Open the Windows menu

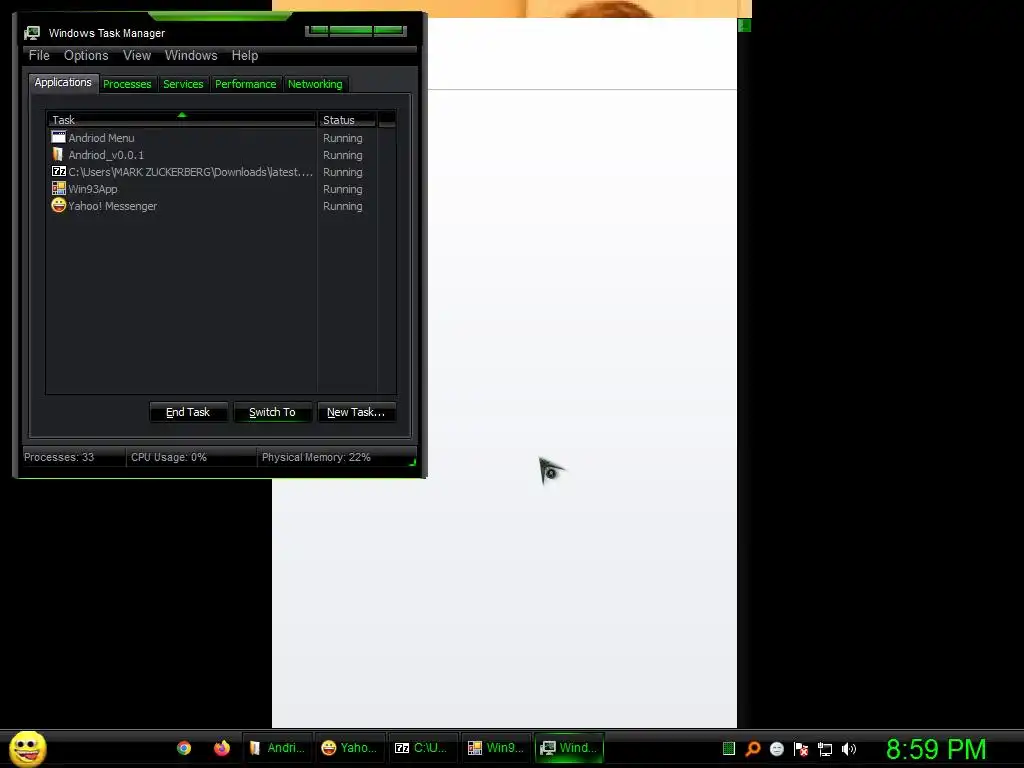191,56
